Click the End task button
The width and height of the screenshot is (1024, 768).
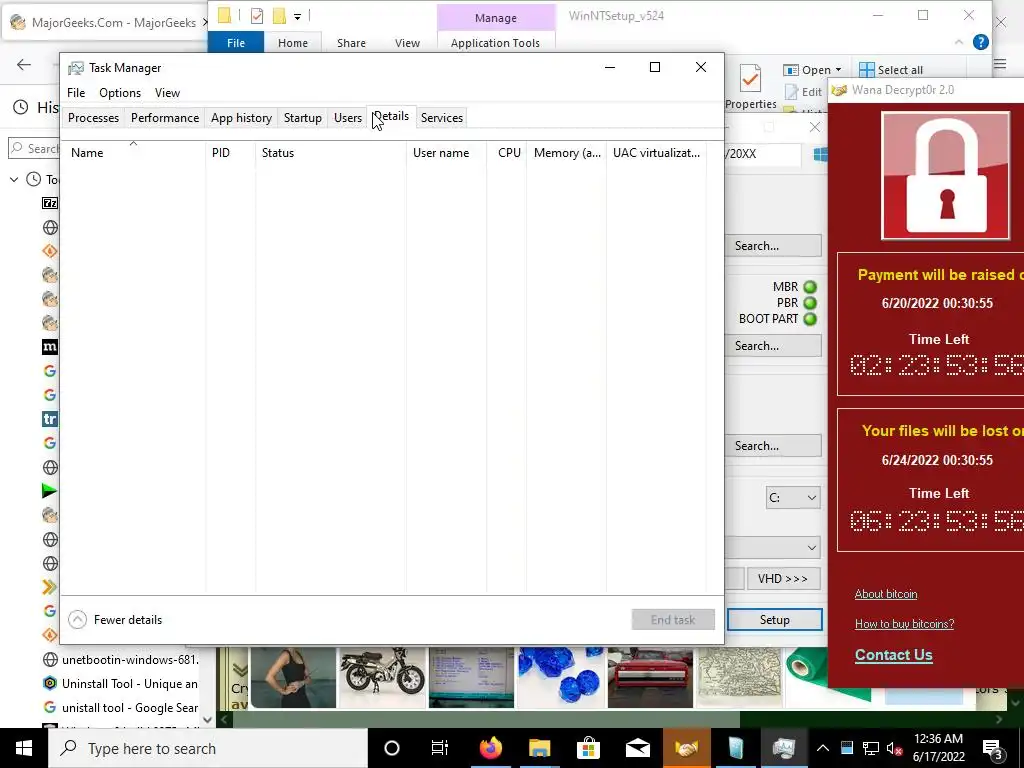point(673,620)
